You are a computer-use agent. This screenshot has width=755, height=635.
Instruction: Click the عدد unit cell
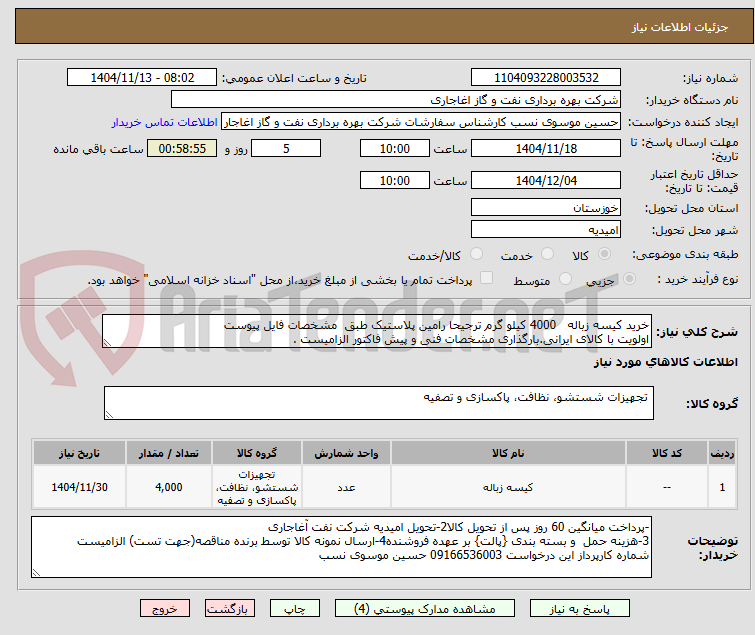(347, 487)
